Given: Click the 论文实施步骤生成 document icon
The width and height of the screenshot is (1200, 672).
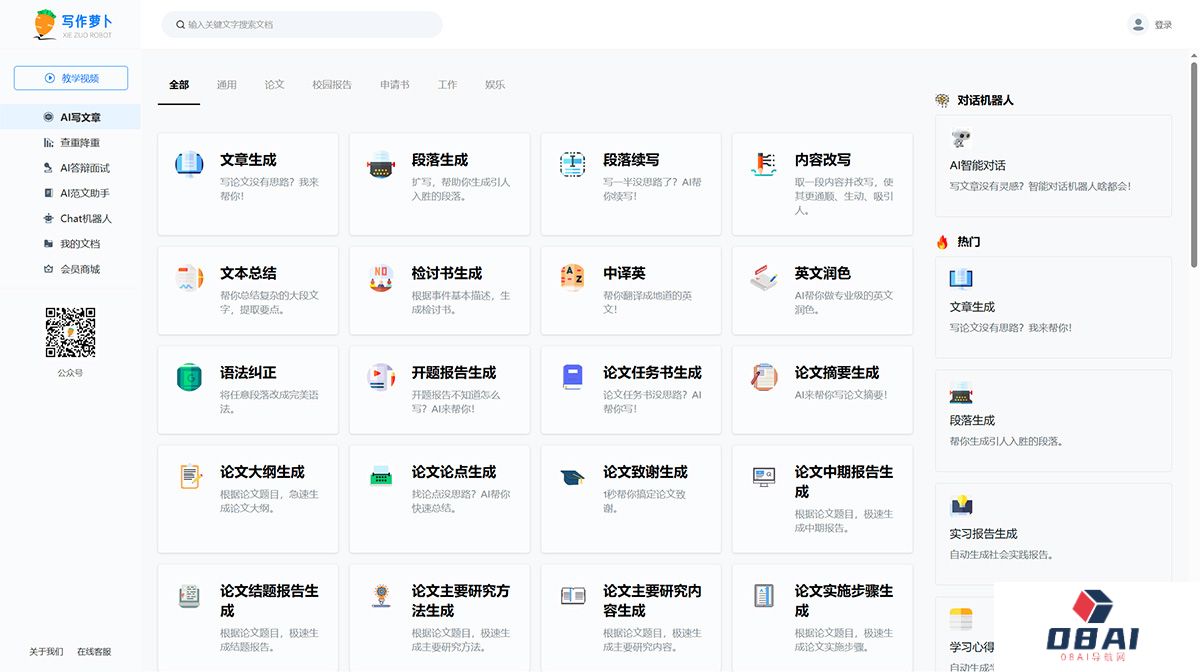Looking at the screenshot, I should [764, 596].
